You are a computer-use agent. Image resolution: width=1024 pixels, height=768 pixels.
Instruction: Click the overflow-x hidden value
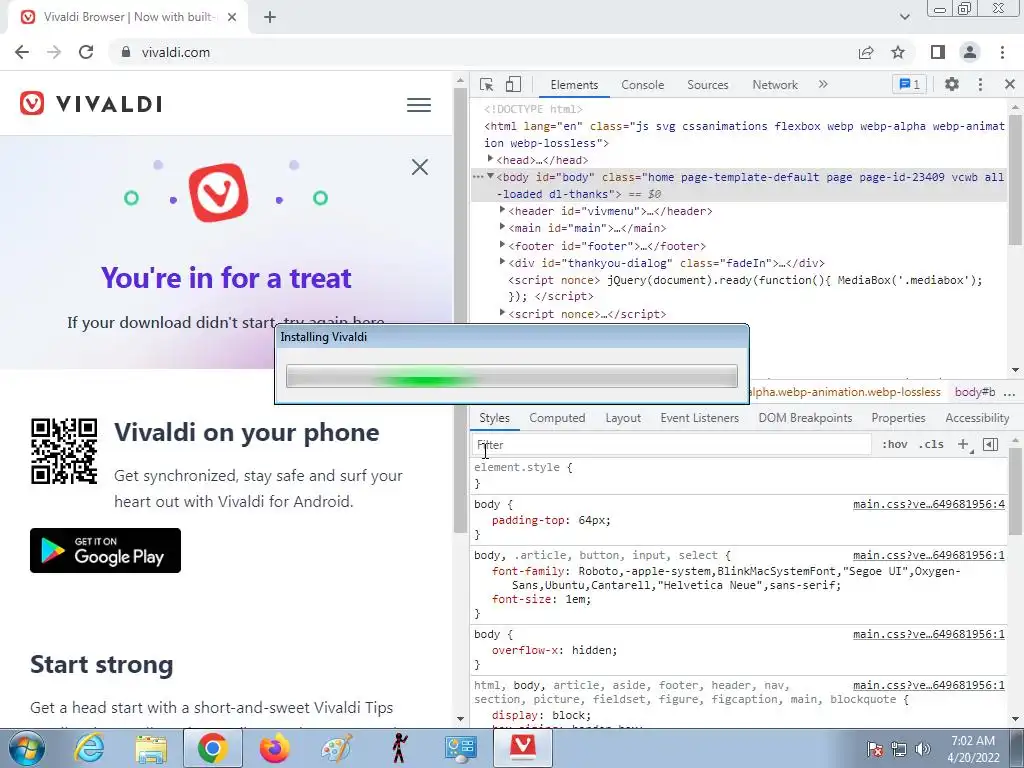point(594,650)
